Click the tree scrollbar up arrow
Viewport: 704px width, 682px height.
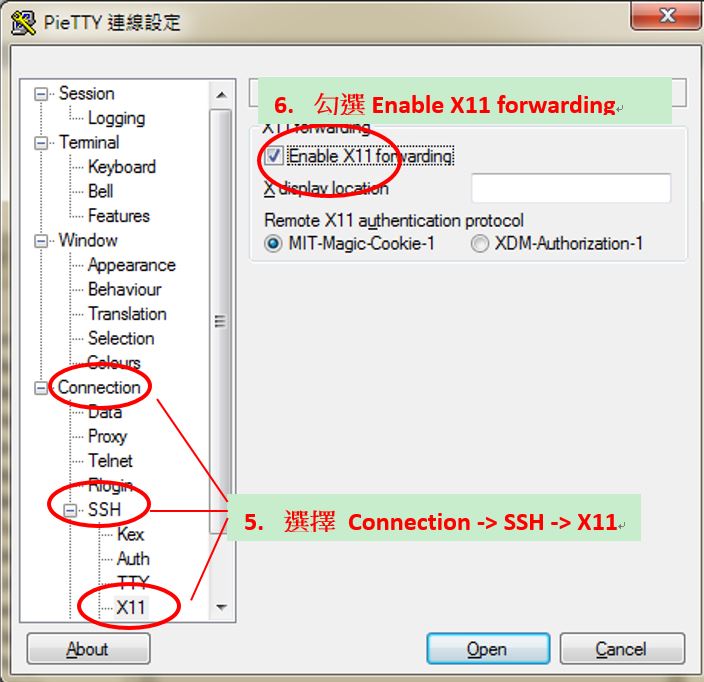tap(221, 95)
